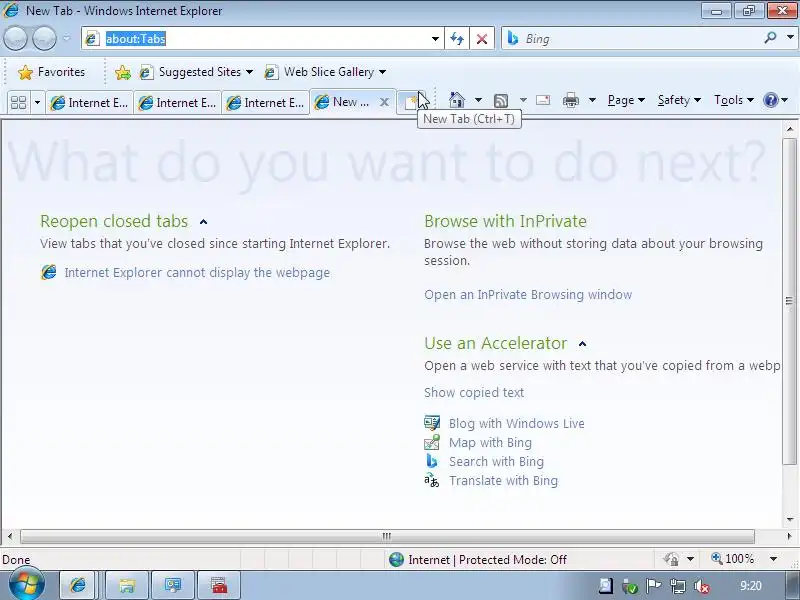This screenshot has height=600, width=800.
Task: Click the scroll down arrow
Action: (790, 520)
